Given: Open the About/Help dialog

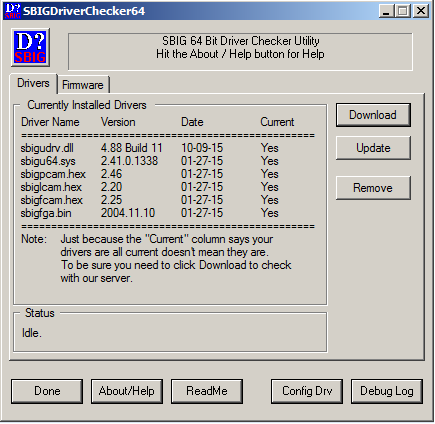Looking at the screenshot, I should point(127,391).
